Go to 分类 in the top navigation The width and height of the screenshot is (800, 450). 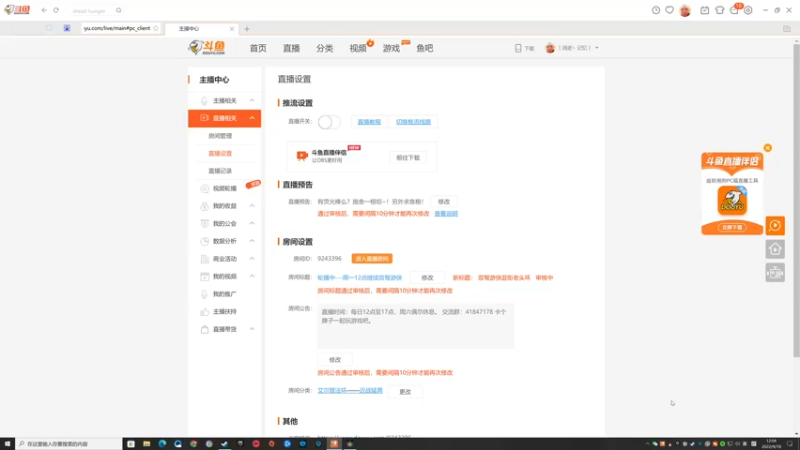(324, 48)
